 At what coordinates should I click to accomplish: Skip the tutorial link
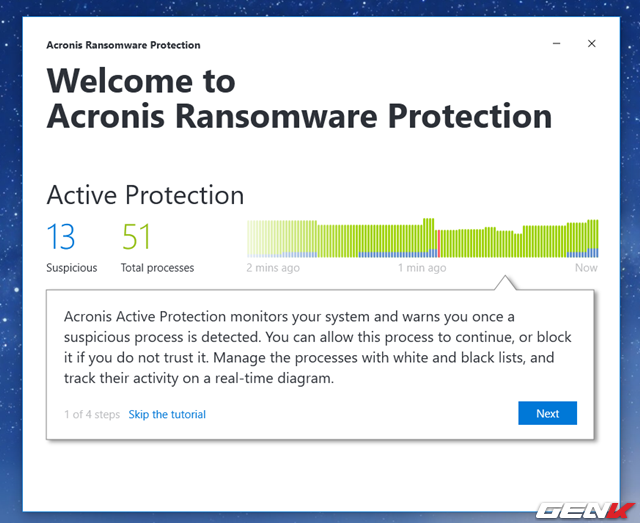pyautogui.click(x=167, y=414)
